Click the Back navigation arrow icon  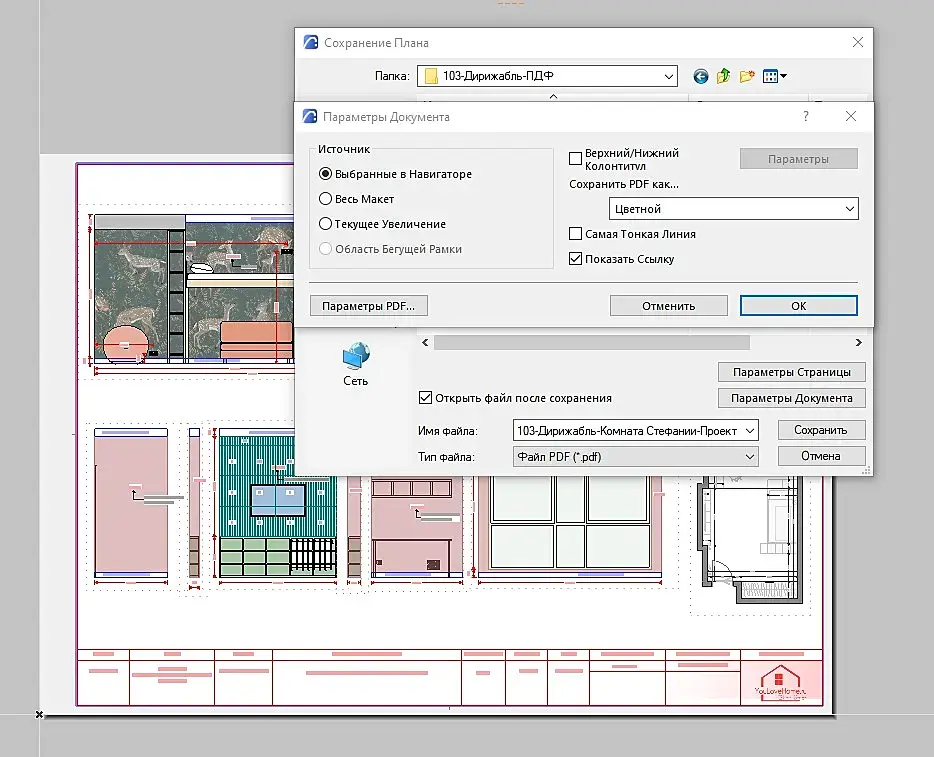pyautogui.click(x=700, y=76)
